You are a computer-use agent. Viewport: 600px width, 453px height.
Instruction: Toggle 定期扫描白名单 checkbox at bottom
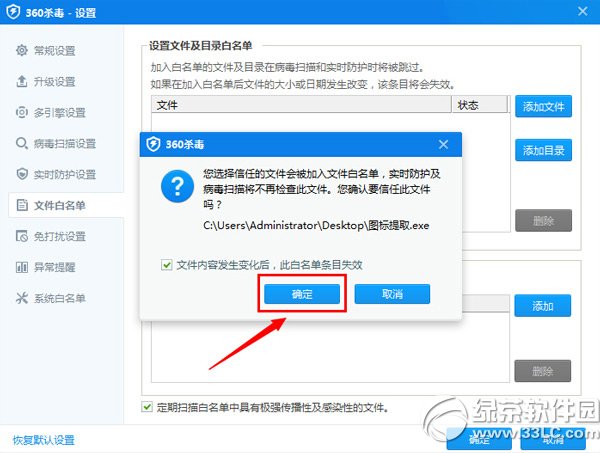[x=147, y=407]
